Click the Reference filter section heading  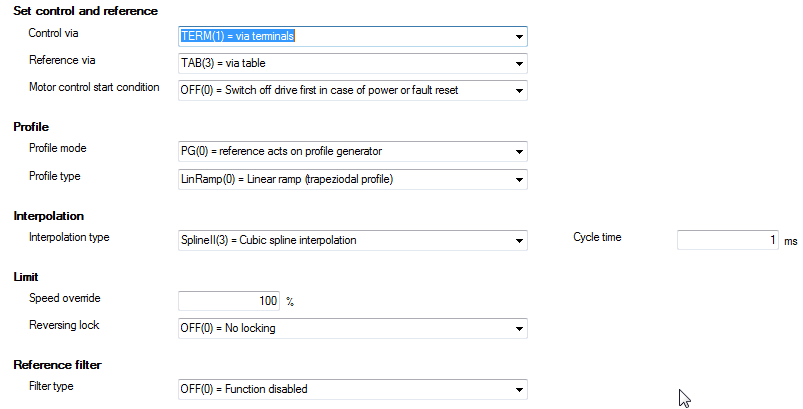pos(57,365)
